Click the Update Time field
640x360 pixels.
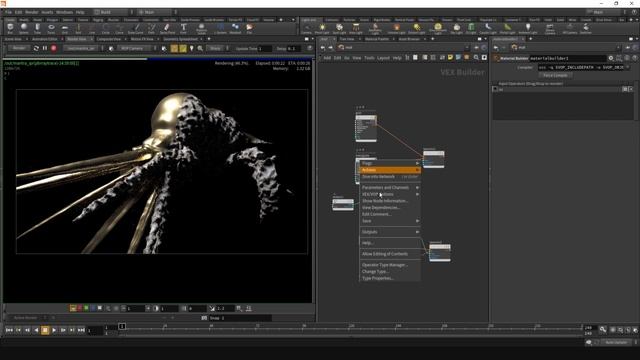[264, 49]
